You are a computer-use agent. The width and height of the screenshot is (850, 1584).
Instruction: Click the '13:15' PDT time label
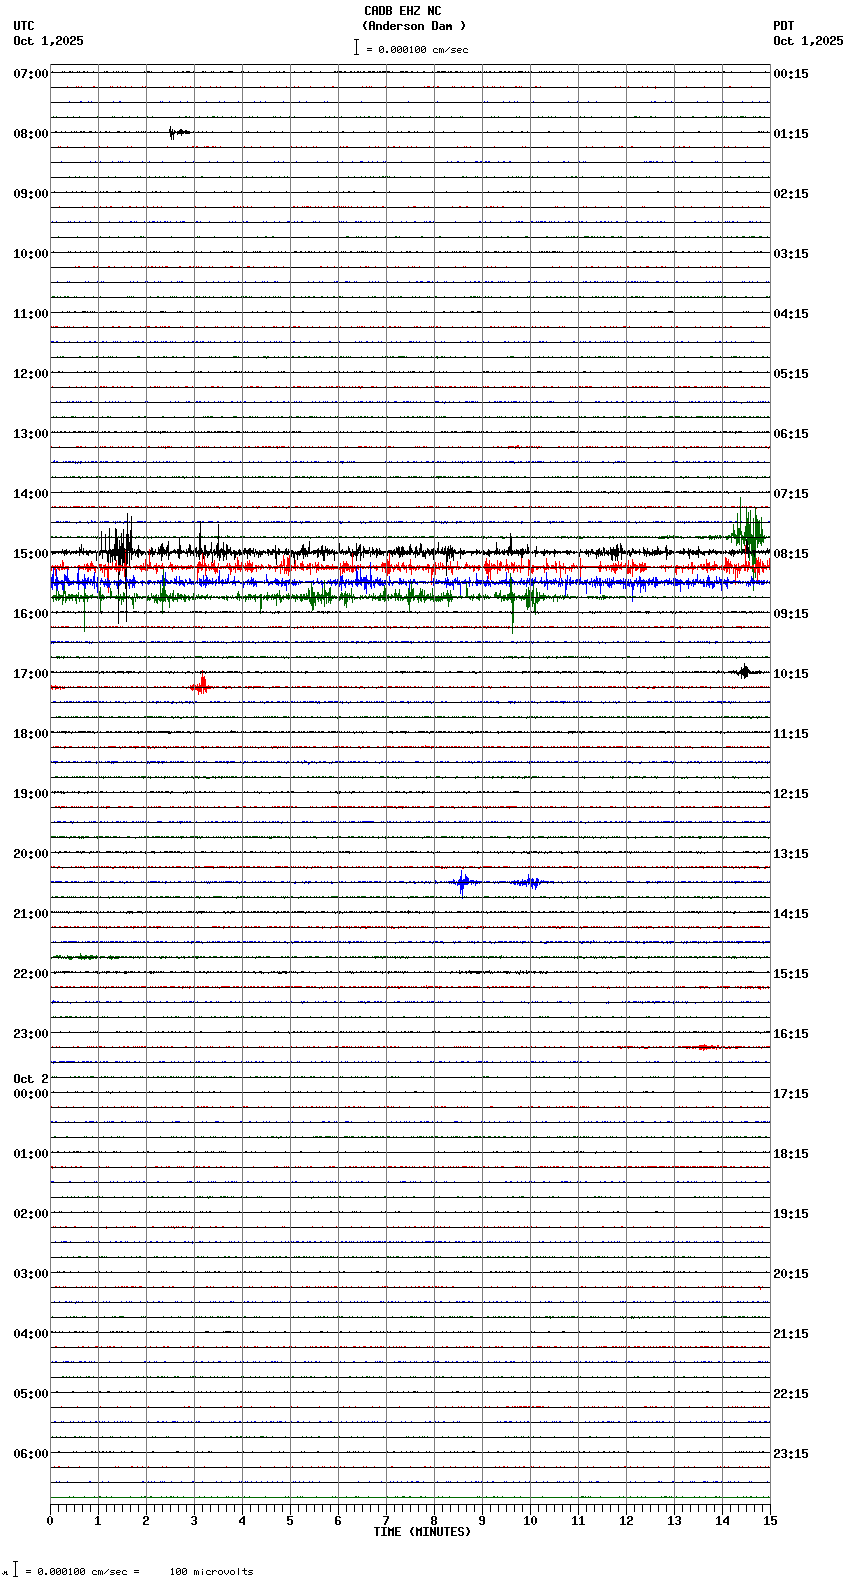[791, 854]
